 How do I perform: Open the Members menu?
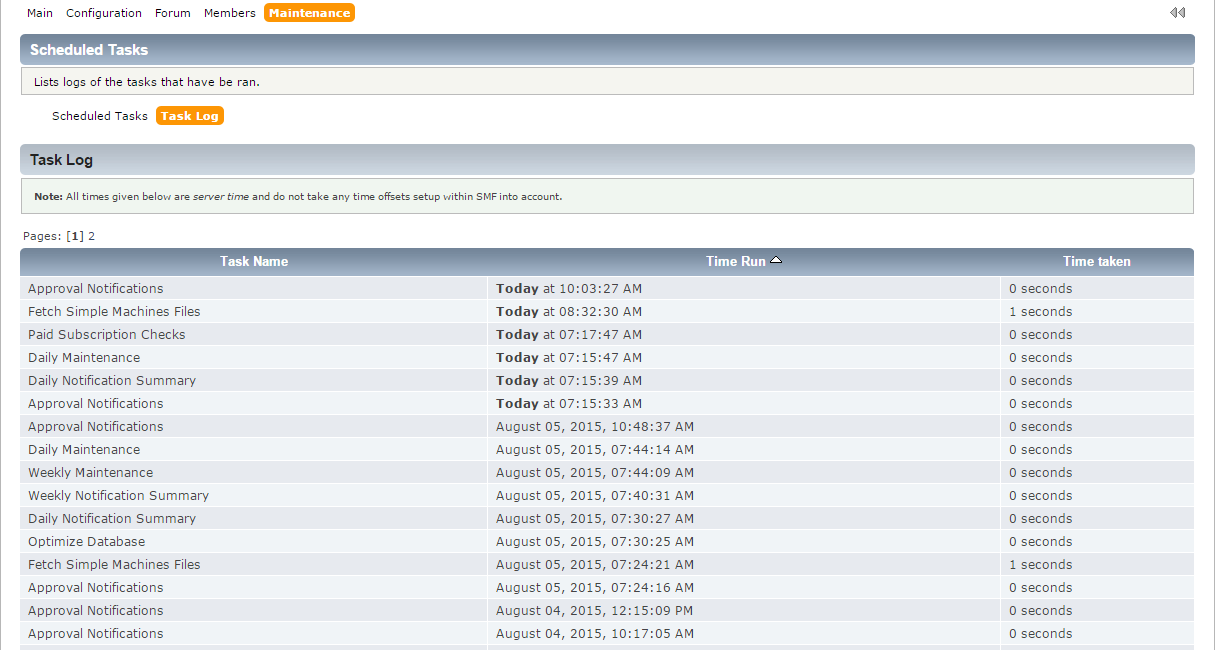(x=230, y=13)
